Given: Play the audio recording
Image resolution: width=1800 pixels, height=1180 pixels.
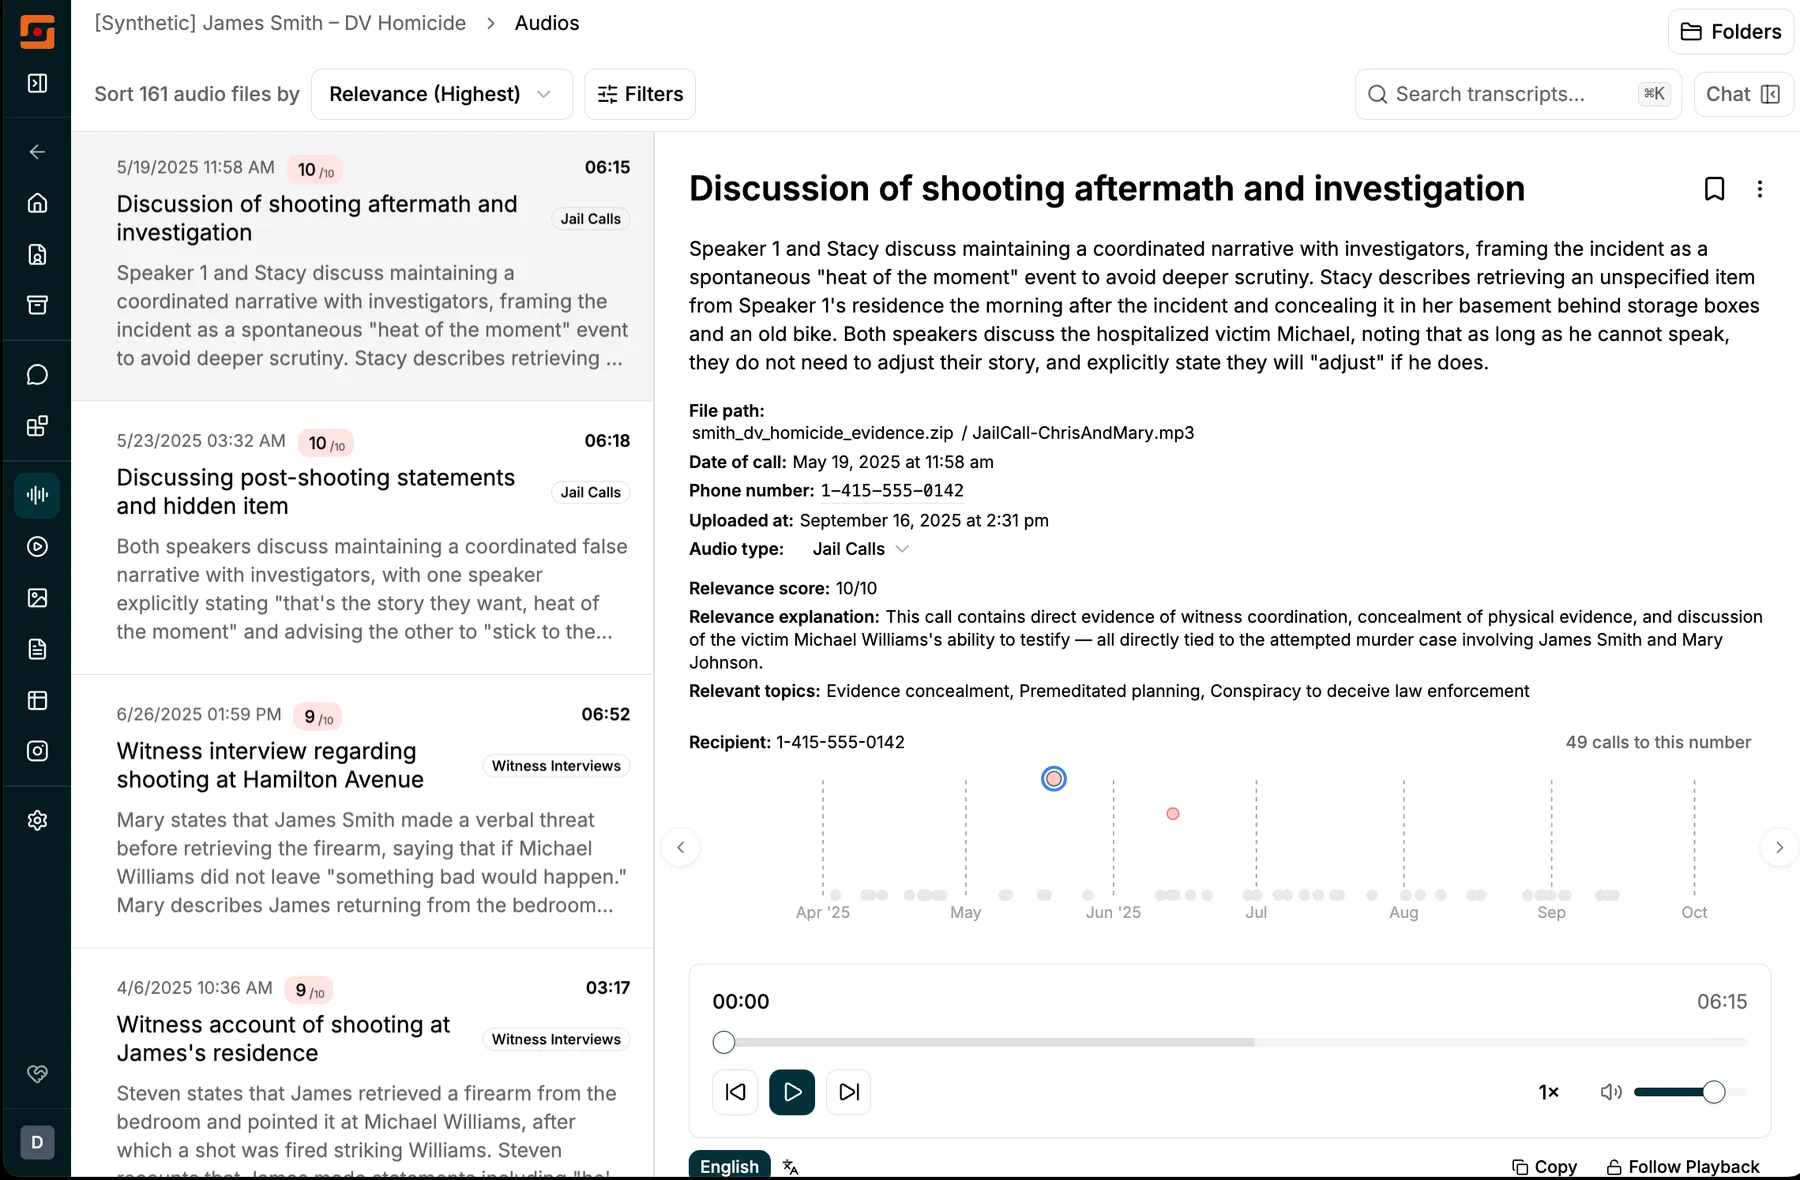Looking at the screenshot, I should tap(792, 1092).
